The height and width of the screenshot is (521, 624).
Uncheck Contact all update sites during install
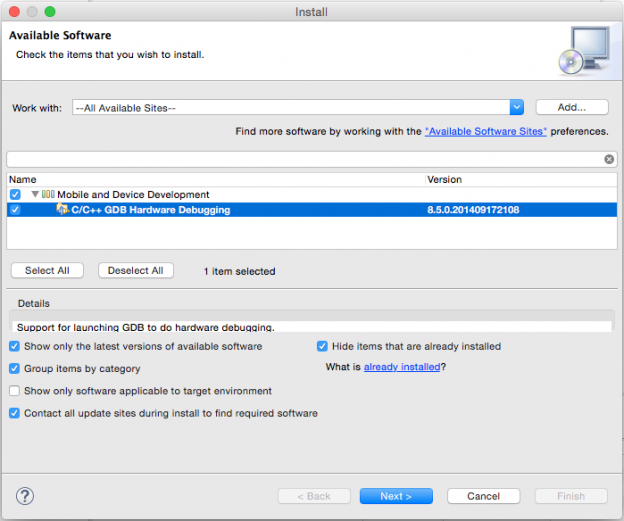pyautogui.click(x=14, y=413)
